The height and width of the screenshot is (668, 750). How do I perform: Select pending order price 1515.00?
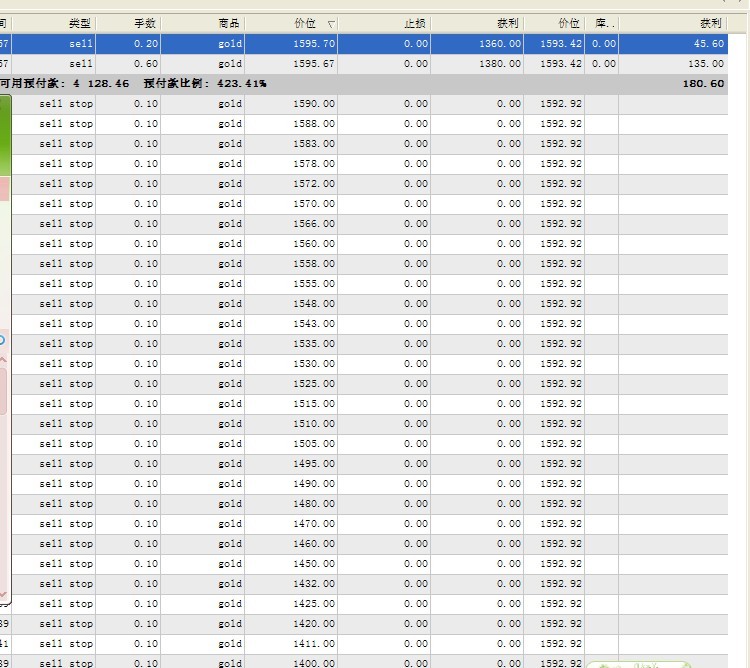314,404
